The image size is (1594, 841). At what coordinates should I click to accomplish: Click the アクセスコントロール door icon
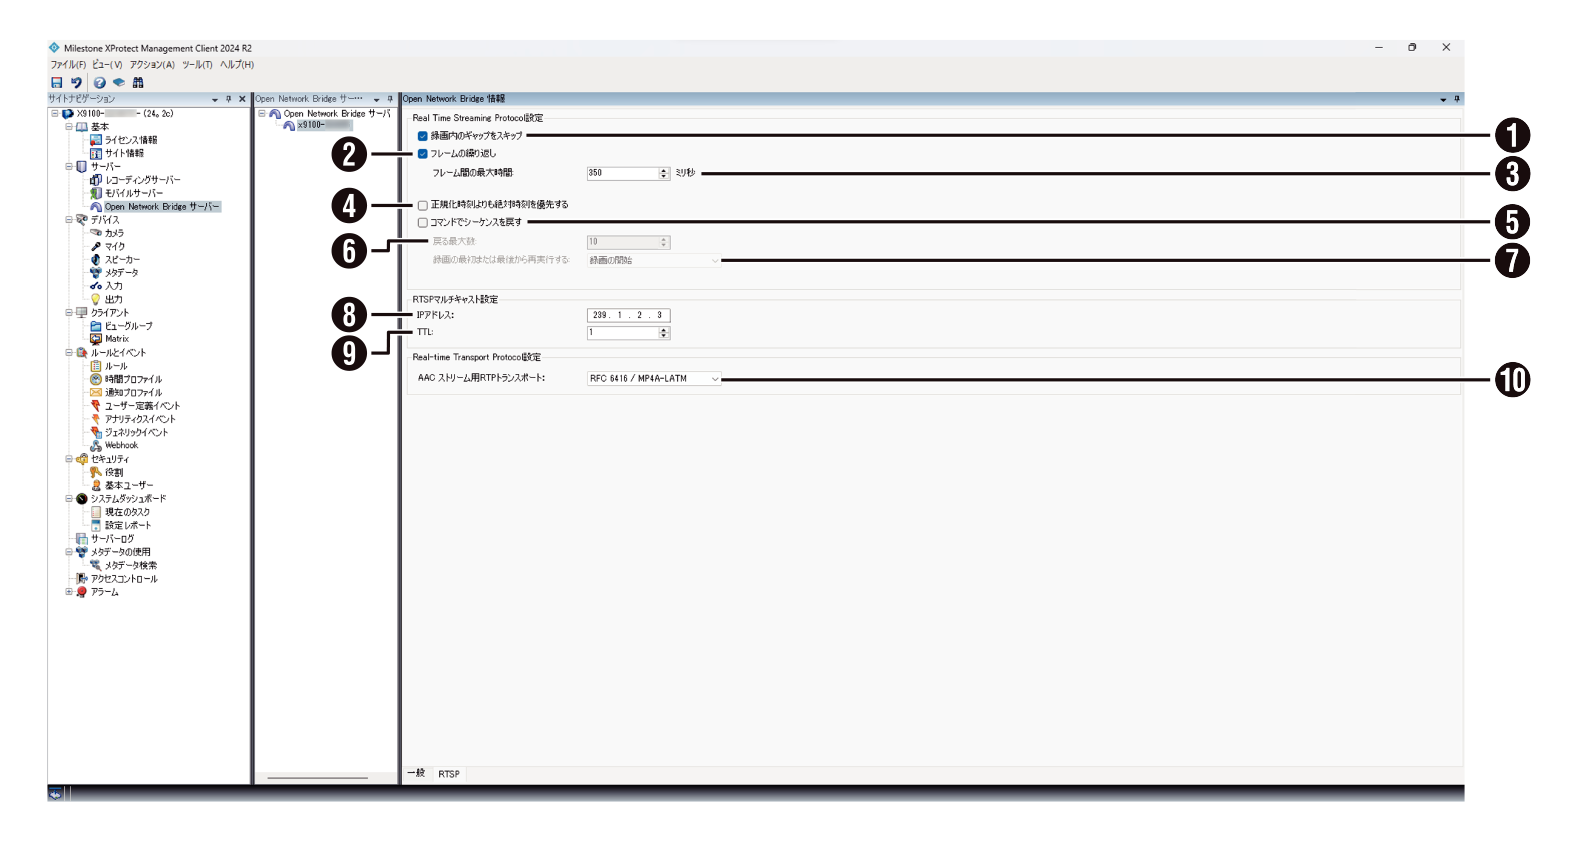(x=82, y=578)
